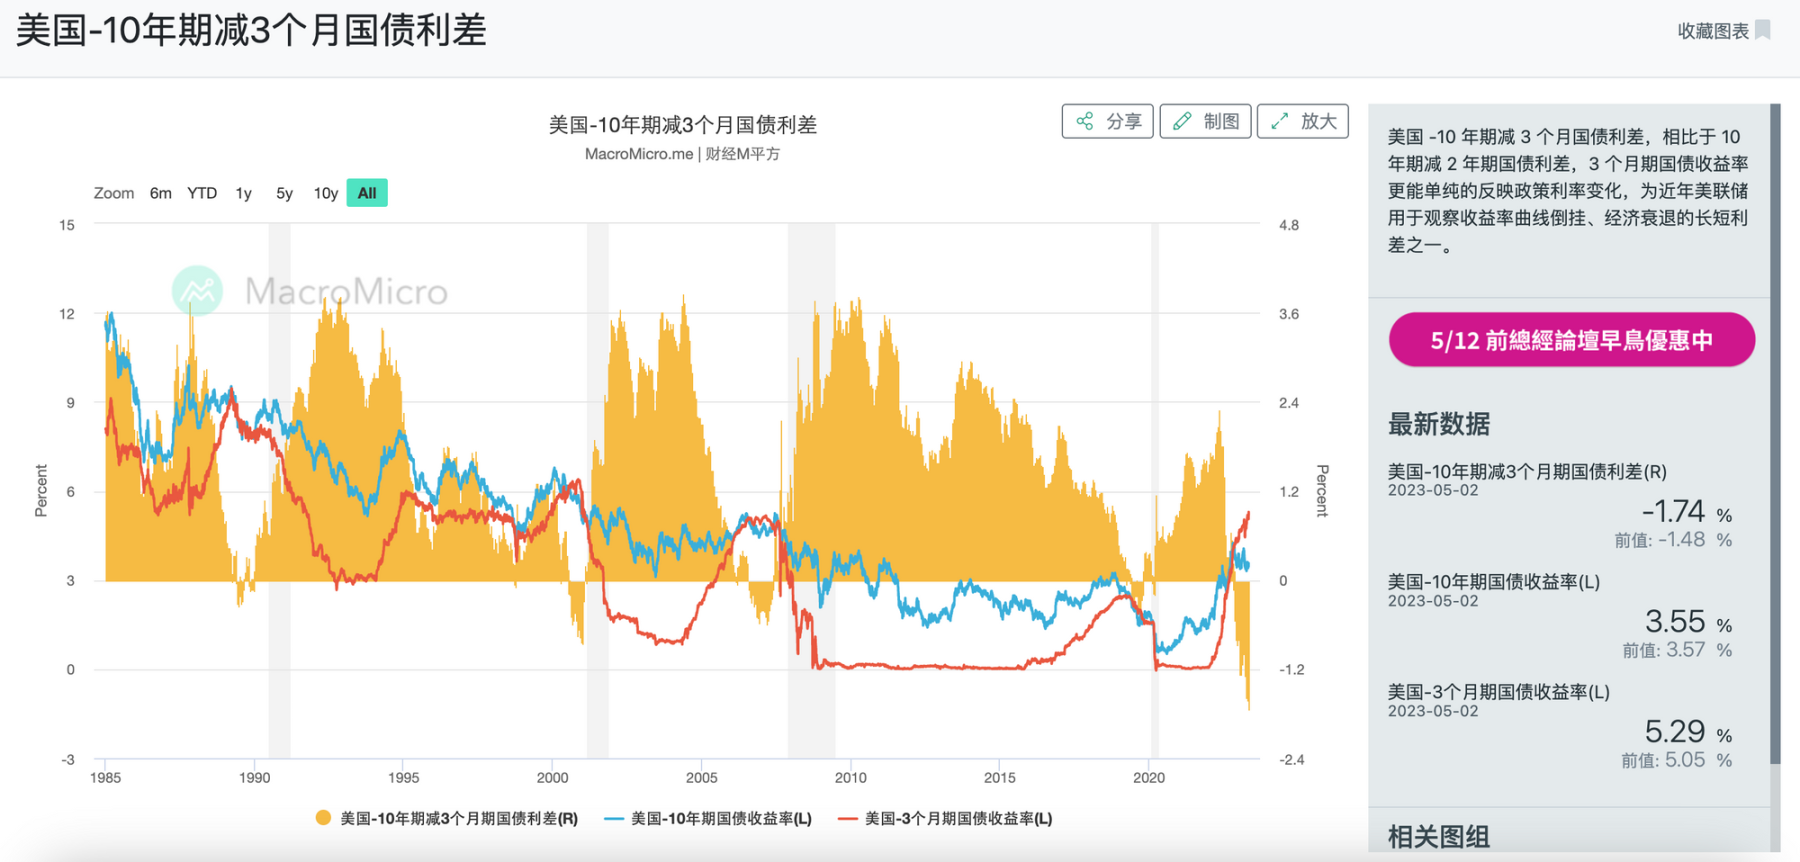The image size is (1800, 862).
Task: Select the All zoom range
Action: 367,193
